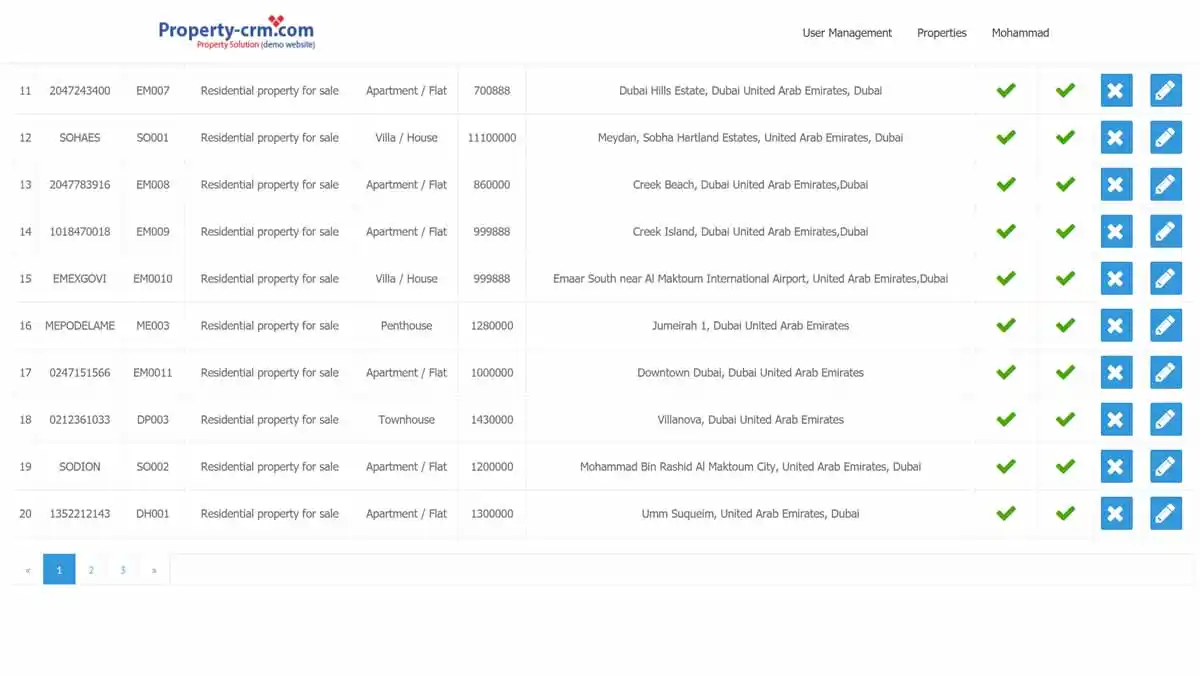Edit property SO001 Sobha Hartland
The width and height of the screenshot is (1200, 675).
point(1166,138)
